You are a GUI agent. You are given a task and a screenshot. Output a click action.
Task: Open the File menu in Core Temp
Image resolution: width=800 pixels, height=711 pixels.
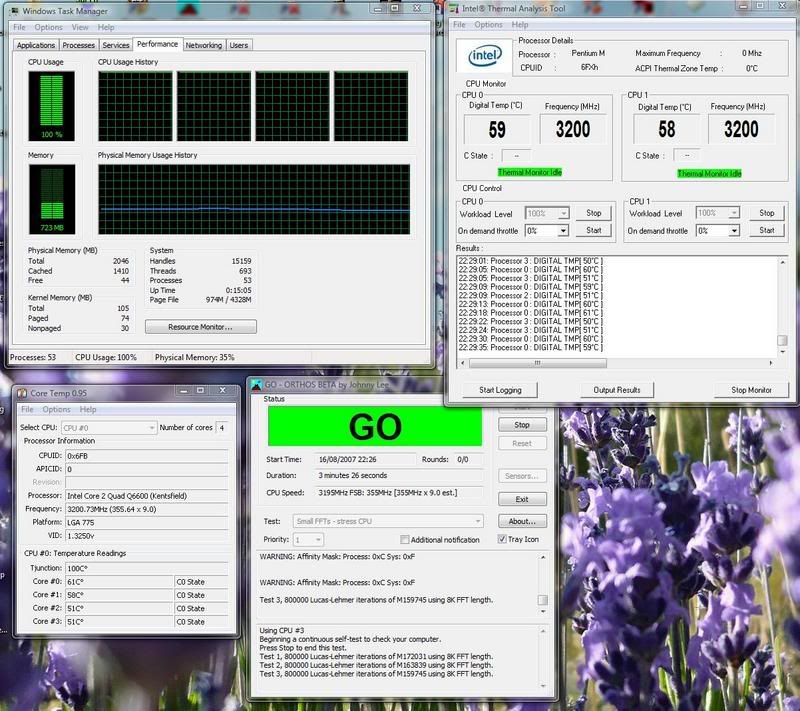27,409
